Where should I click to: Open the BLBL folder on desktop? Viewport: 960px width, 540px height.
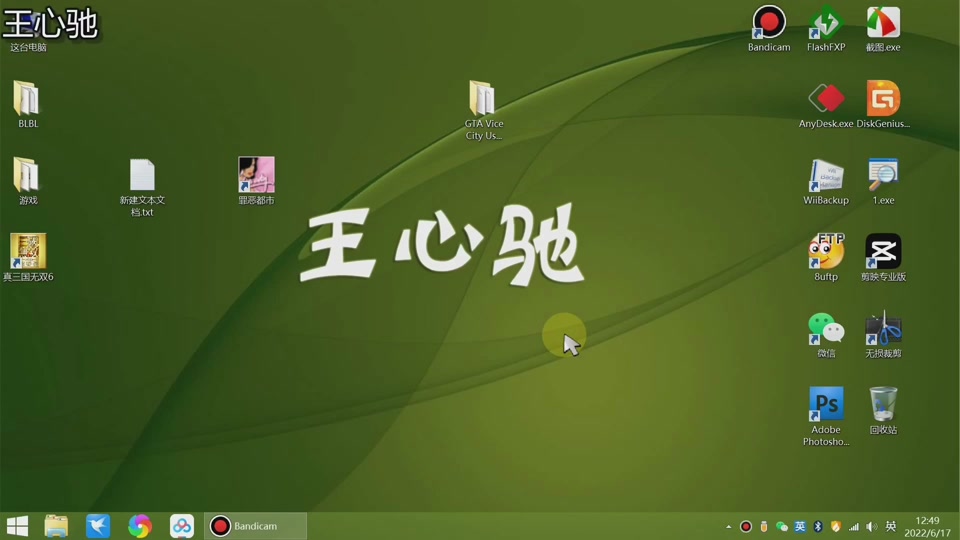pos(27,104)
